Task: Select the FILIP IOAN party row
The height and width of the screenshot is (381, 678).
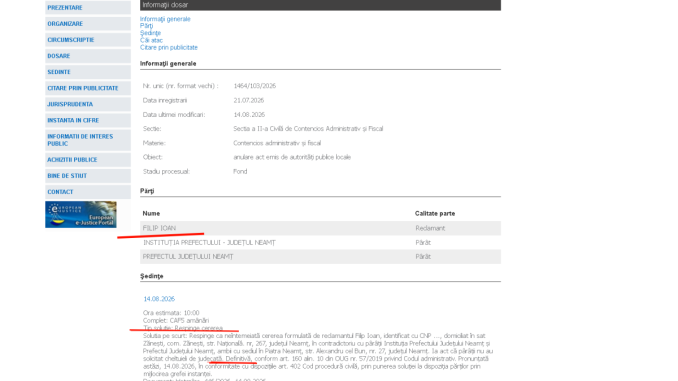Action: coord(320,228)
